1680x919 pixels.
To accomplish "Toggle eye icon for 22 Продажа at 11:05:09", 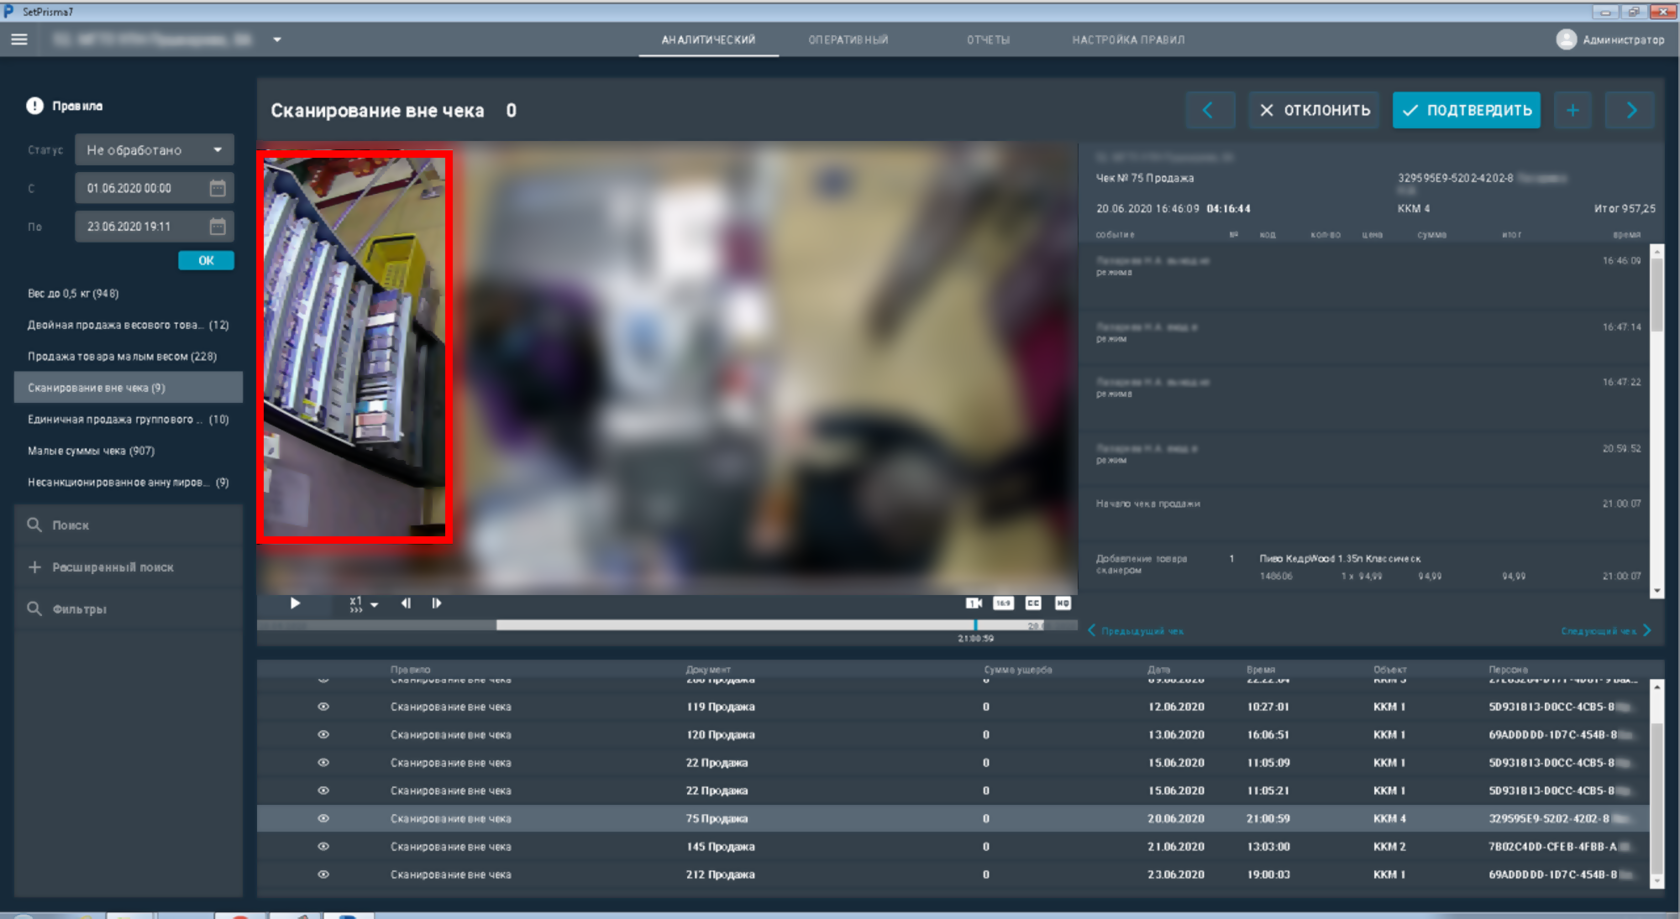I will [323, 763].
